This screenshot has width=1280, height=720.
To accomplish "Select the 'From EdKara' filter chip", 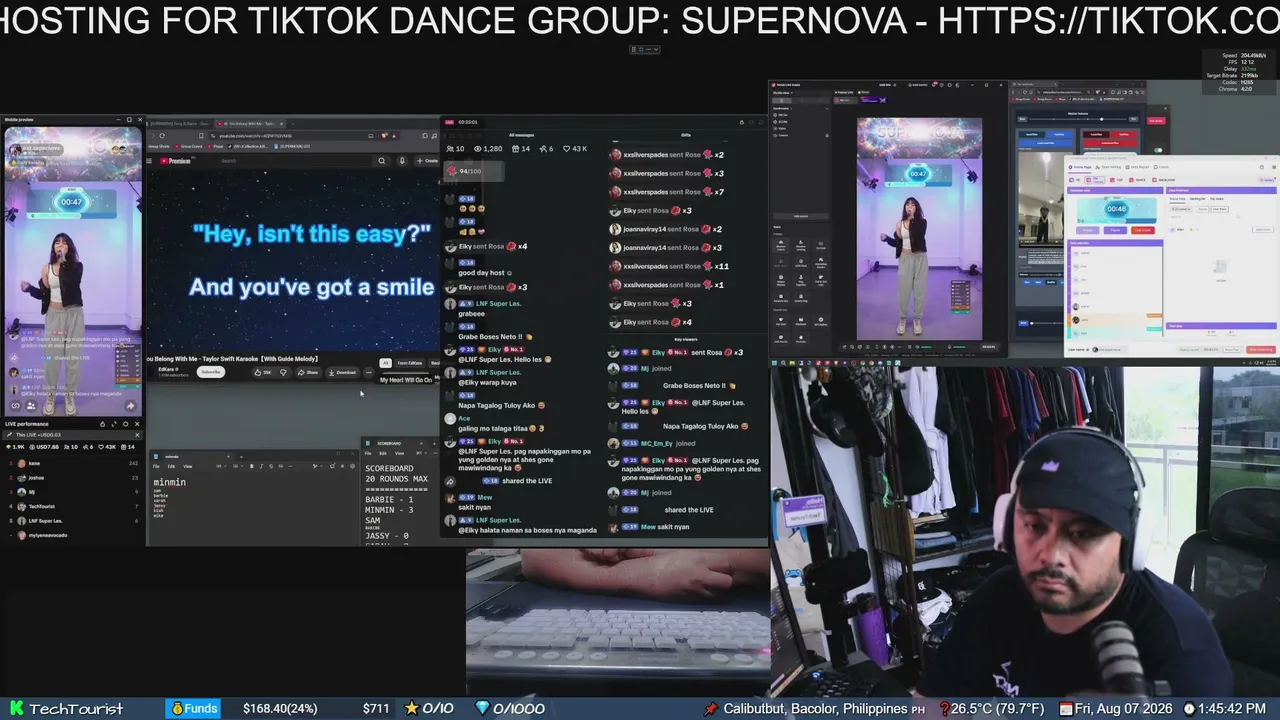I will click(409, 363).
